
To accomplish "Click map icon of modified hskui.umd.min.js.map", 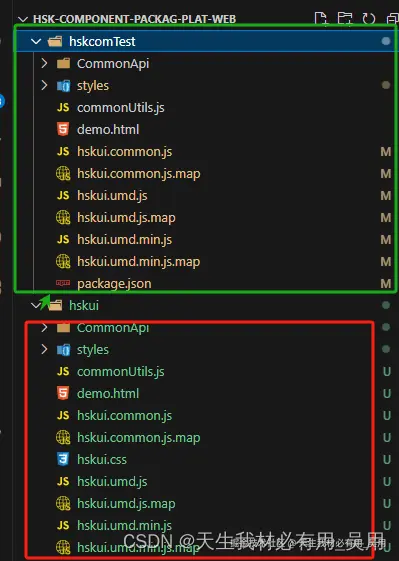I will (x=63, y=262).
